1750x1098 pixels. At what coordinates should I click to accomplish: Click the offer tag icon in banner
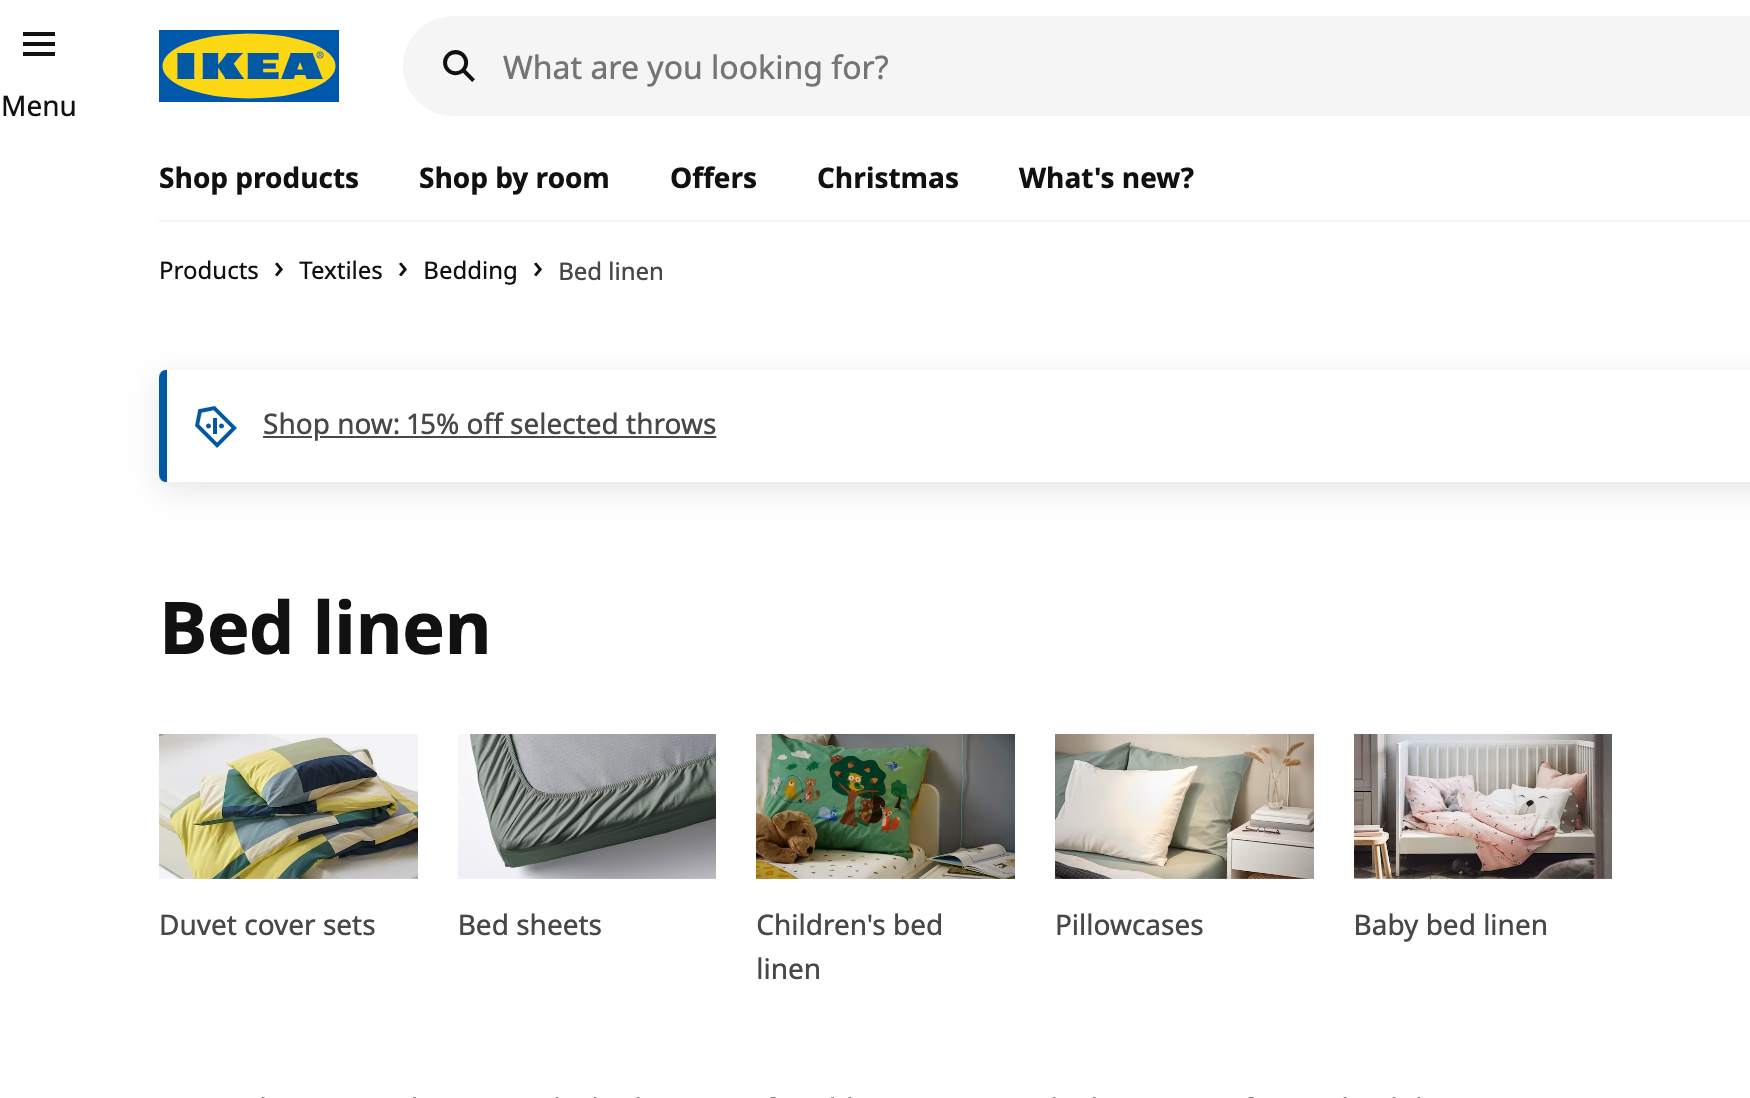[215, 426]
